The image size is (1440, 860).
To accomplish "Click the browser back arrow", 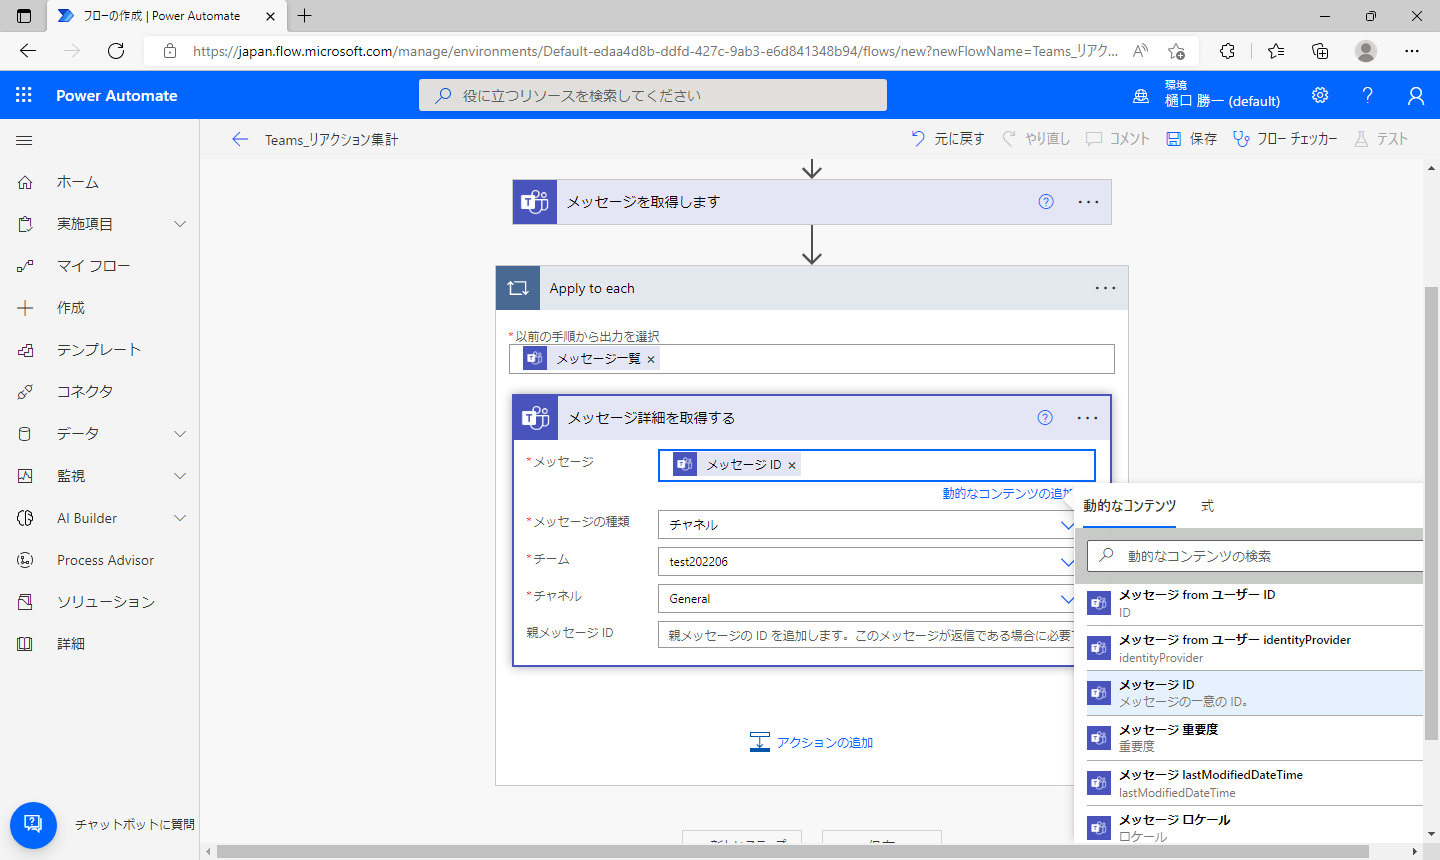I will [28, 51].
